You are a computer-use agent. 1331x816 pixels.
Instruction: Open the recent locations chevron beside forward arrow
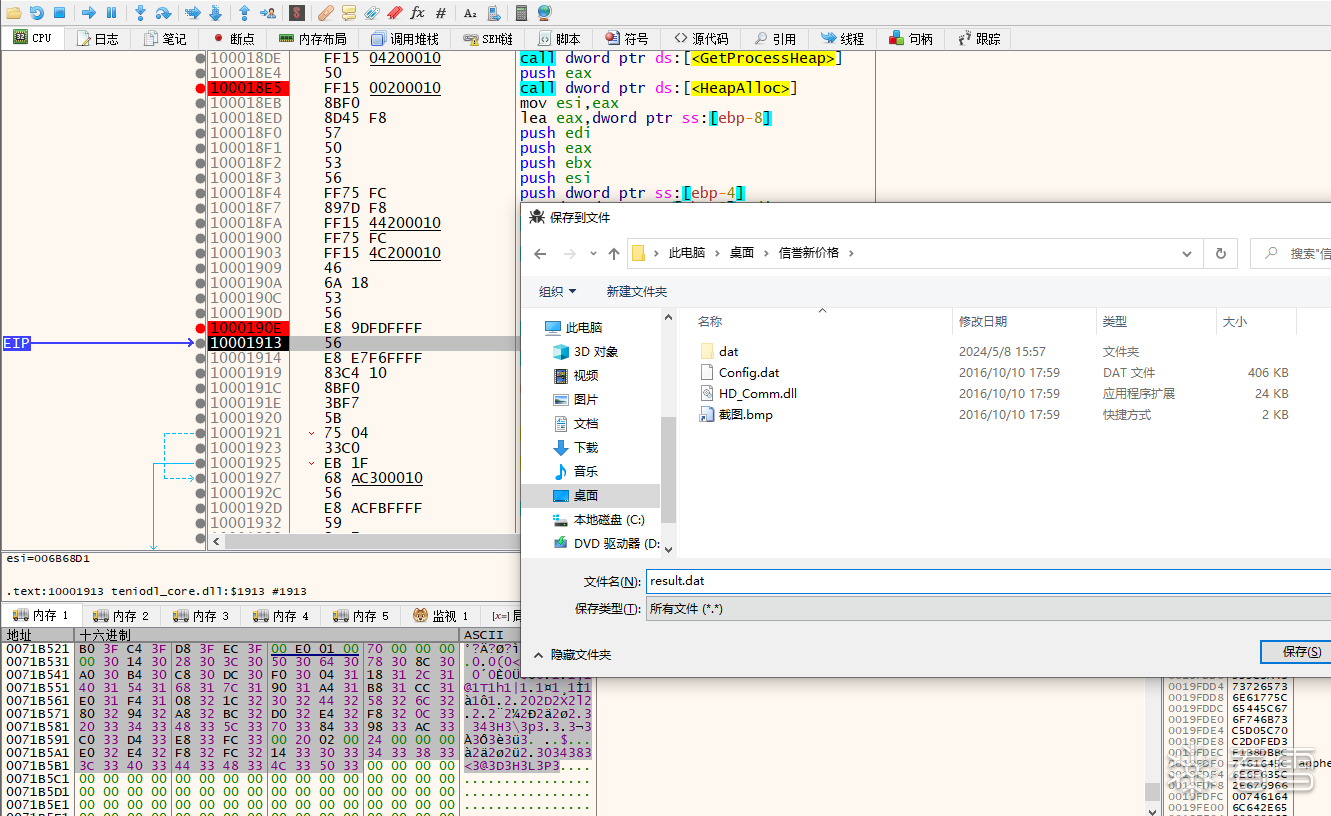pyautogui.click(x=592, y=254)
